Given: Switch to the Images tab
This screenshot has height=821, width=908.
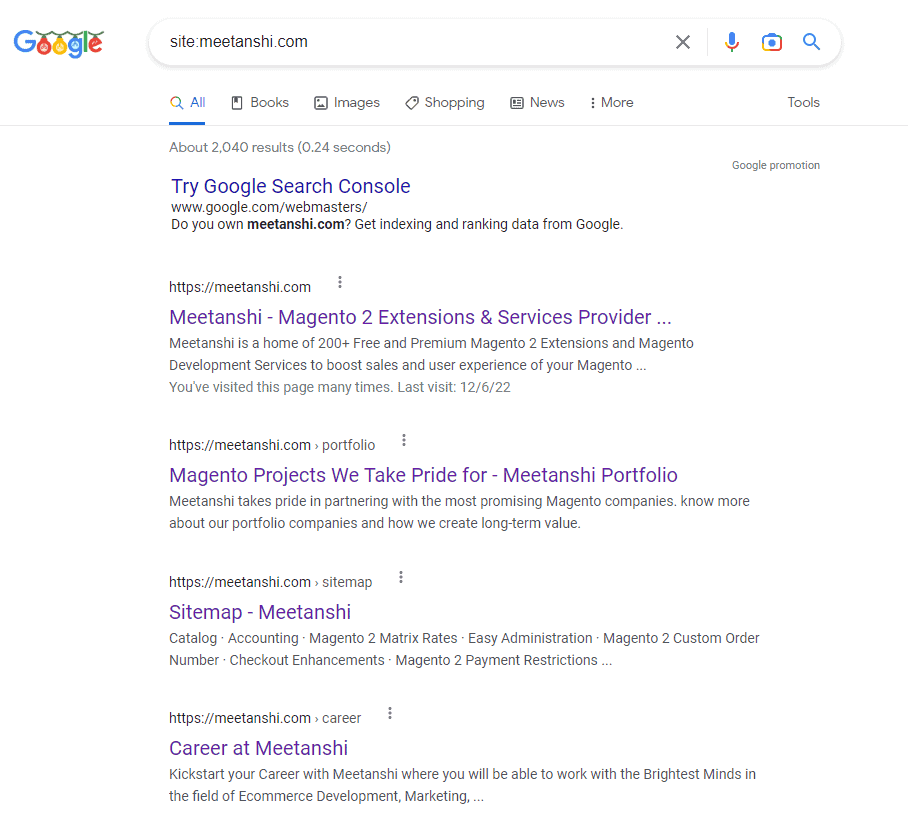Looking at the screenshot, I should click(347, 102).
